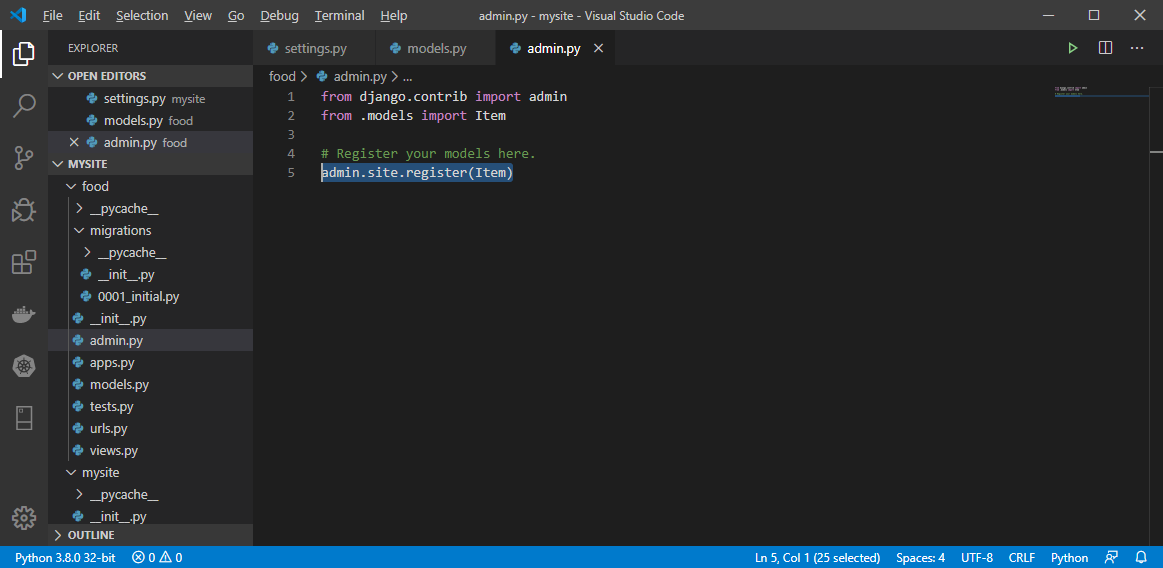Open the Debug (bug) view icon
Viewport: 1163px width, 568px height.
click(24, 211)
